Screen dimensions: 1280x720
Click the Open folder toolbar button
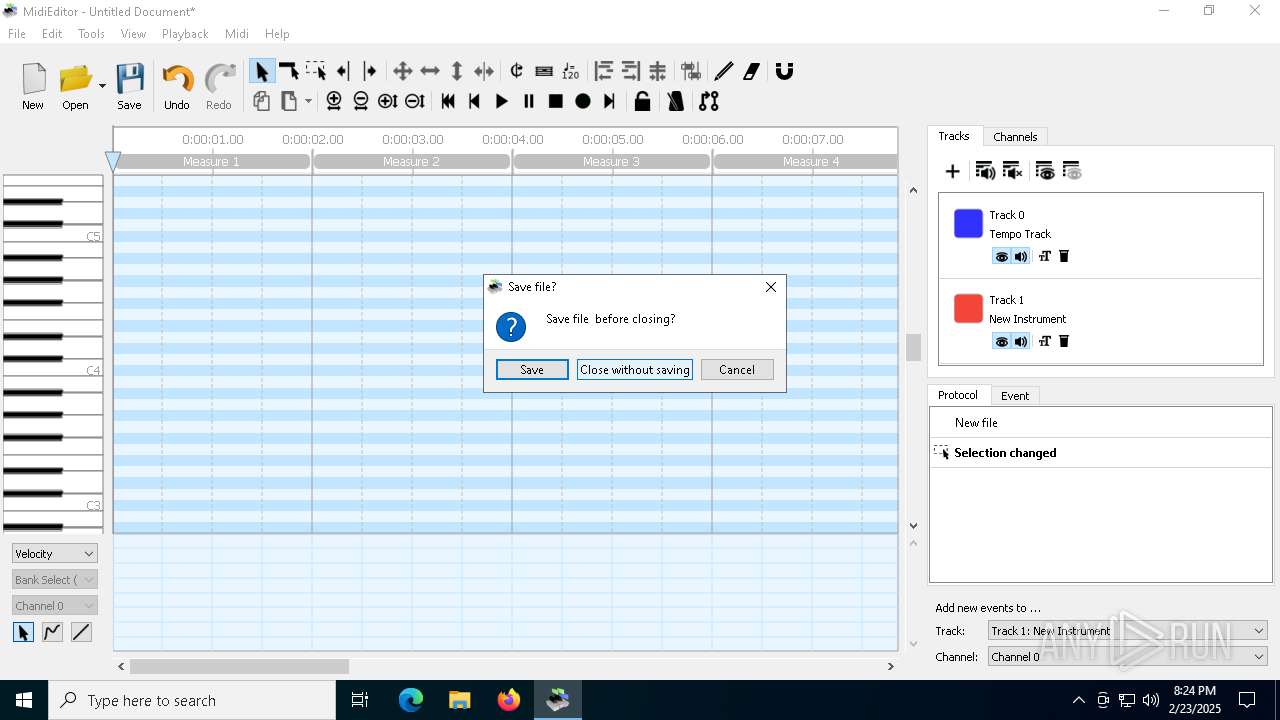coord(76,86)
